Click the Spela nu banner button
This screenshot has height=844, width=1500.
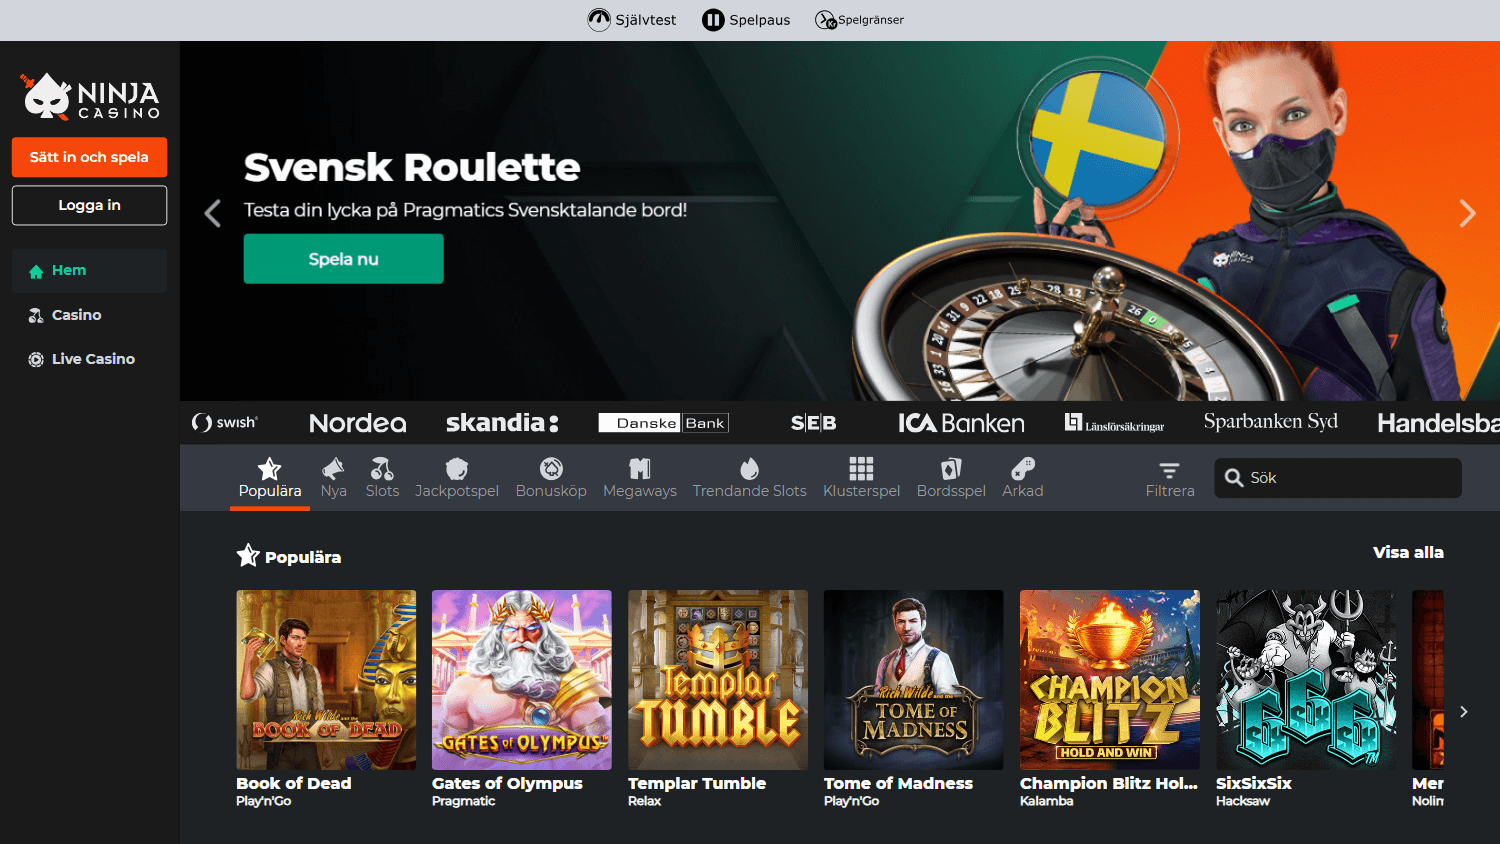click(343, 259)
